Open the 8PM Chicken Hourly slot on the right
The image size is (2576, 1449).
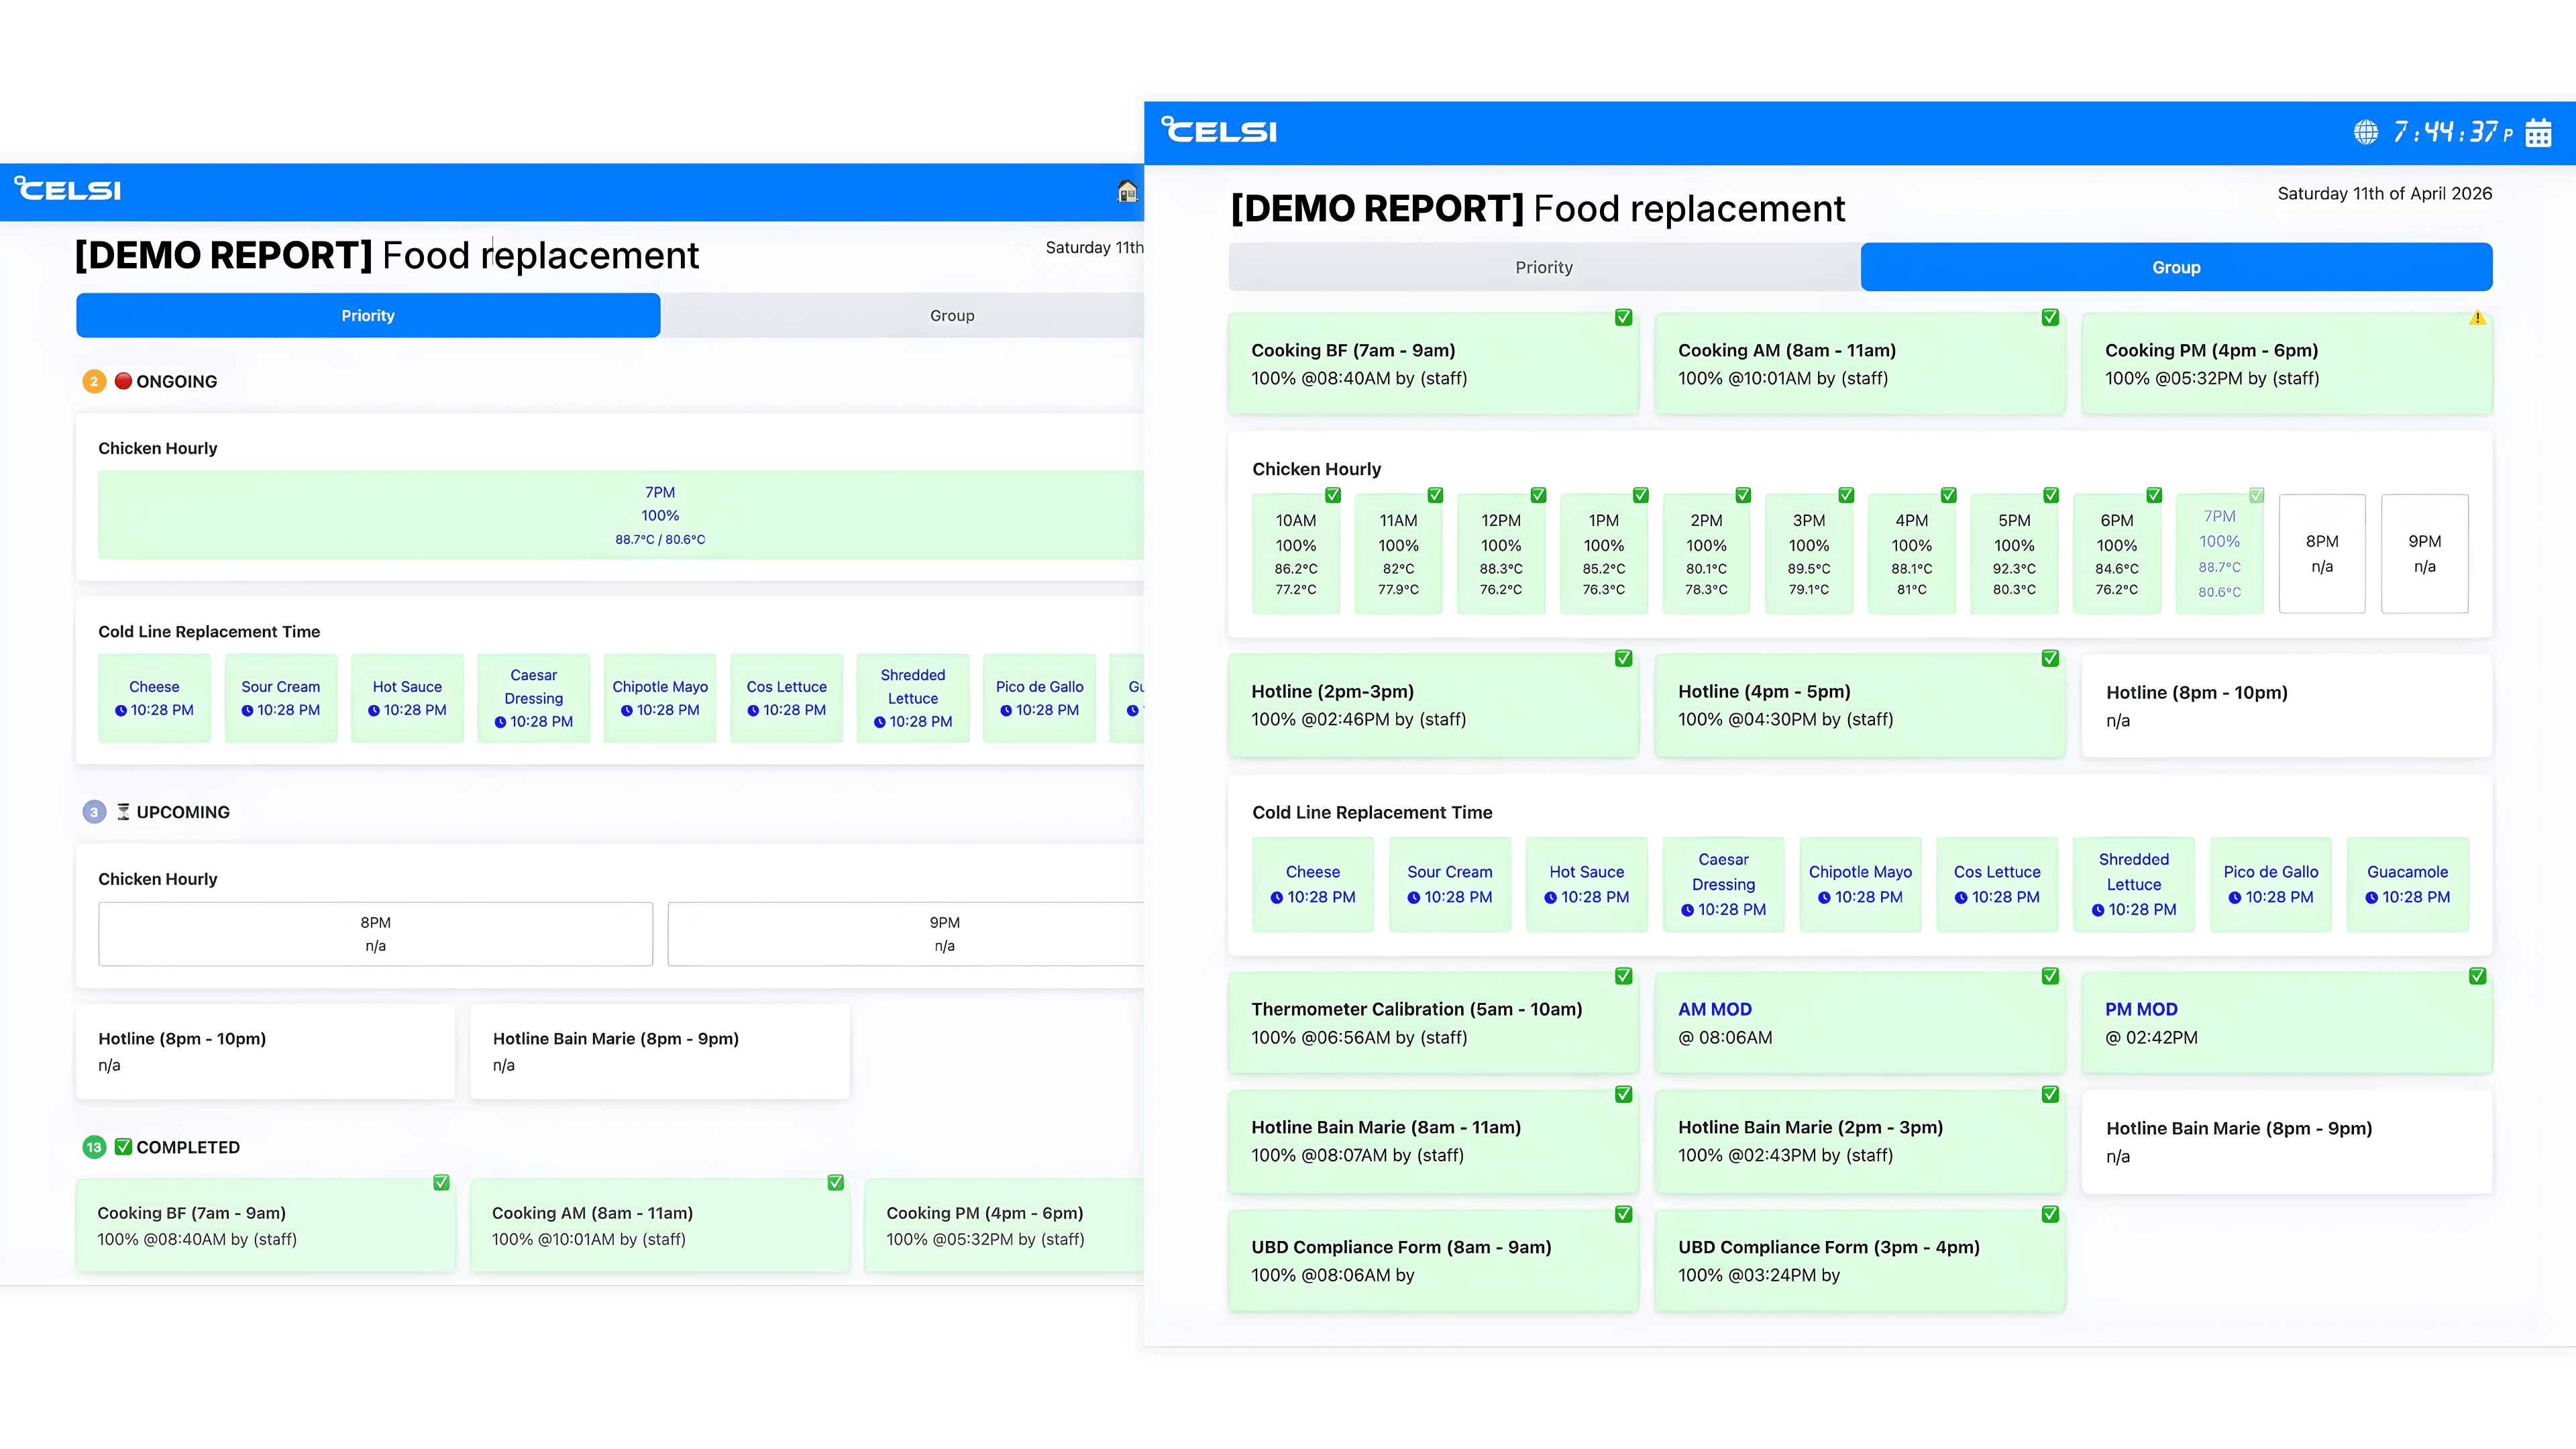(x=2322, y=554)
